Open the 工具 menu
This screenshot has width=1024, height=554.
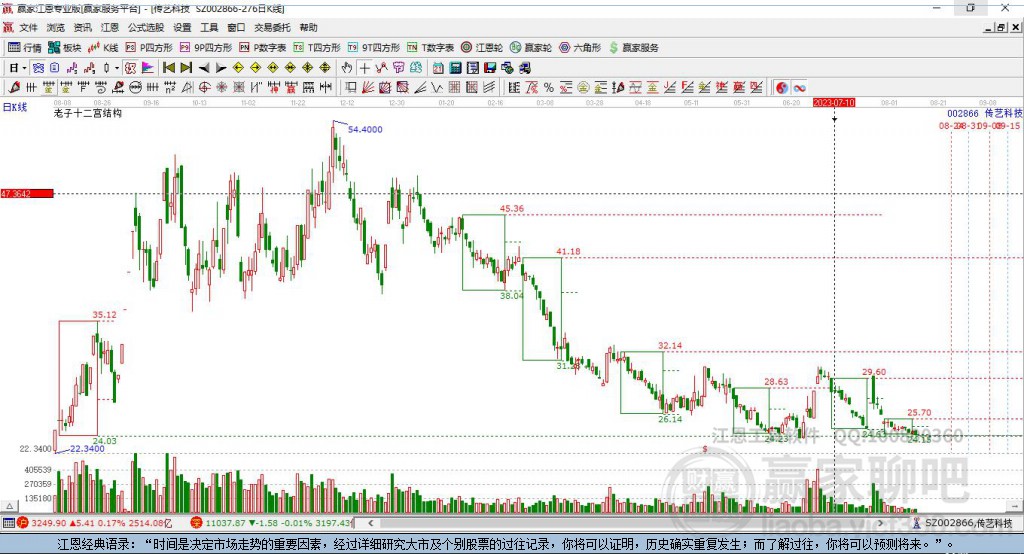click(x=209, y=27)
